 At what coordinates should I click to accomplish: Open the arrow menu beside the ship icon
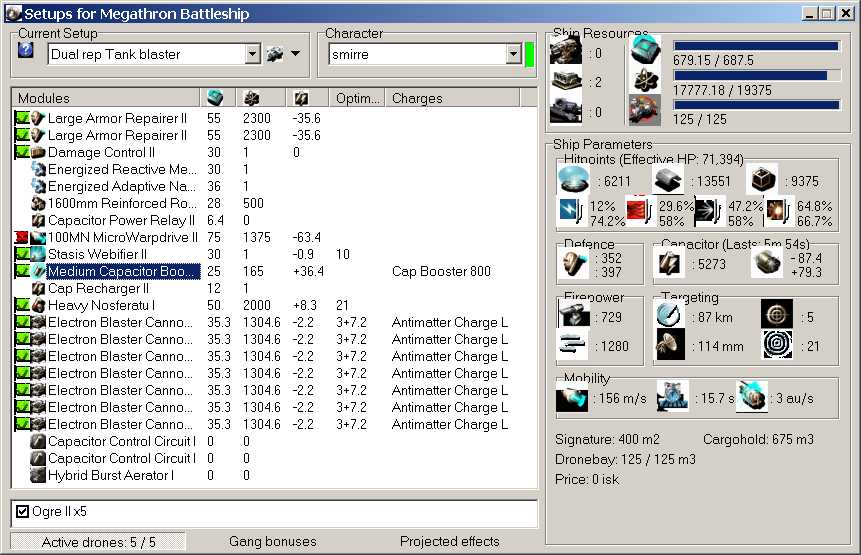296,54
